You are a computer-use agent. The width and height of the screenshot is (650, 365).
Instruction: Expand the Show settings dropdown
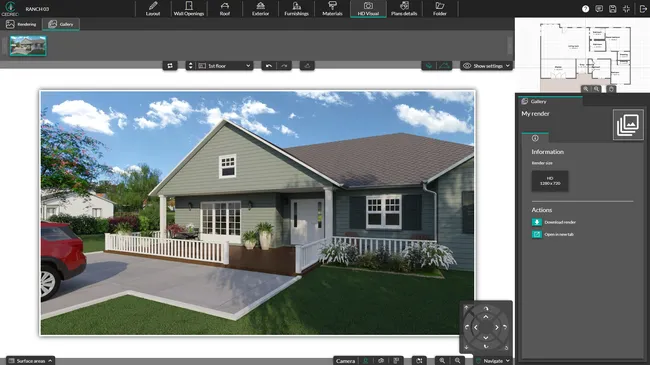(486, 66)
